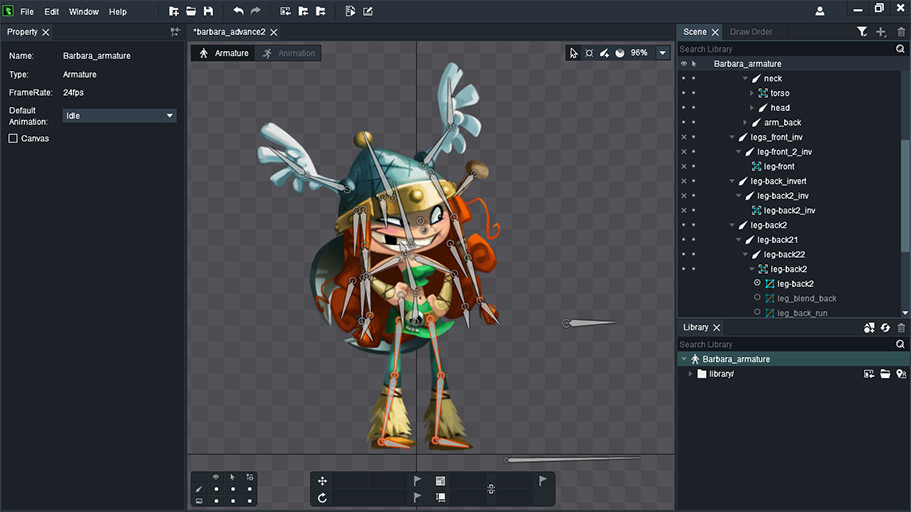Toggle visibility dot for the neck row
Screen dimensions: 911x512
[x=684, y=78]
